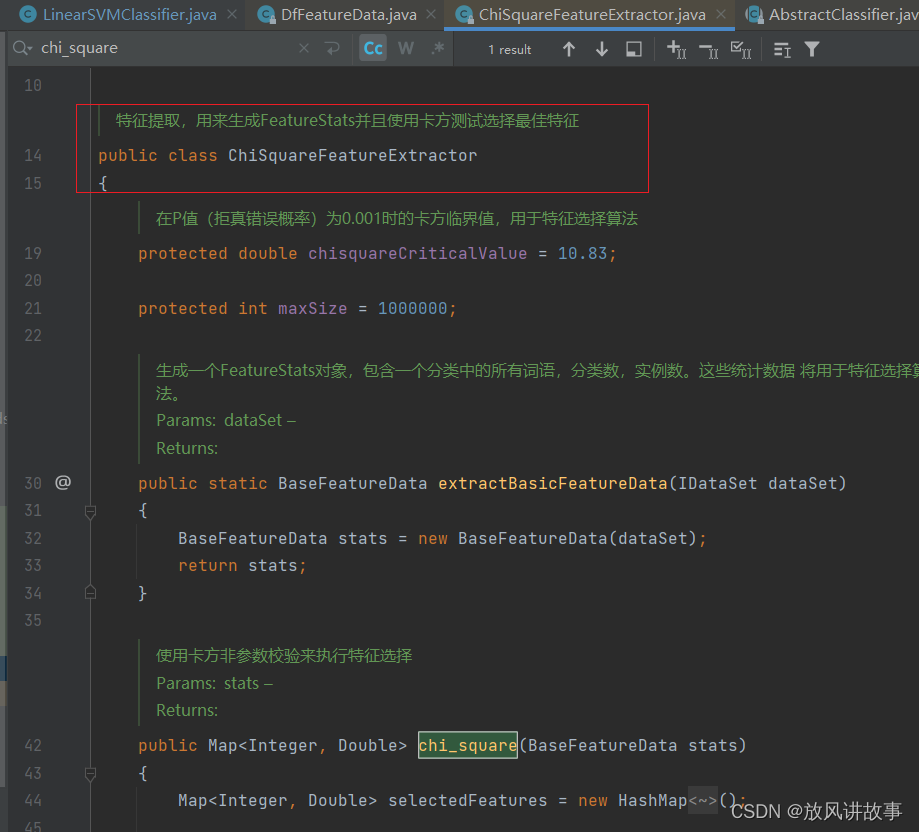Click maxSize variable name

point(312,308)
